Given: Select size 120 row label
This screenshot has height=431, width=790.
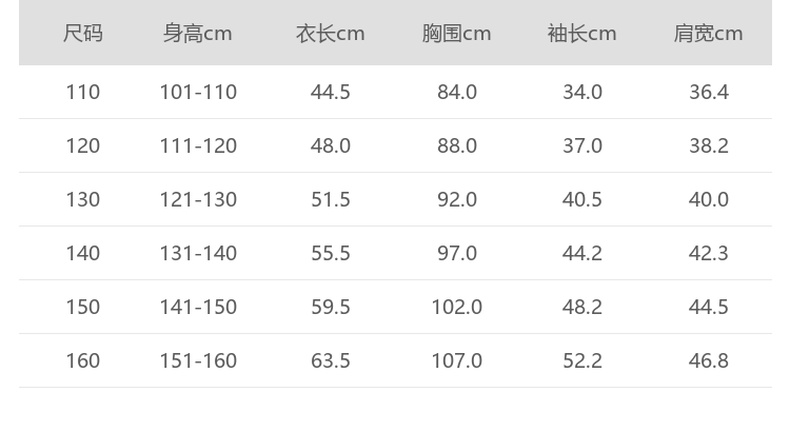Looking at the screenshot, I should point(83,146).
